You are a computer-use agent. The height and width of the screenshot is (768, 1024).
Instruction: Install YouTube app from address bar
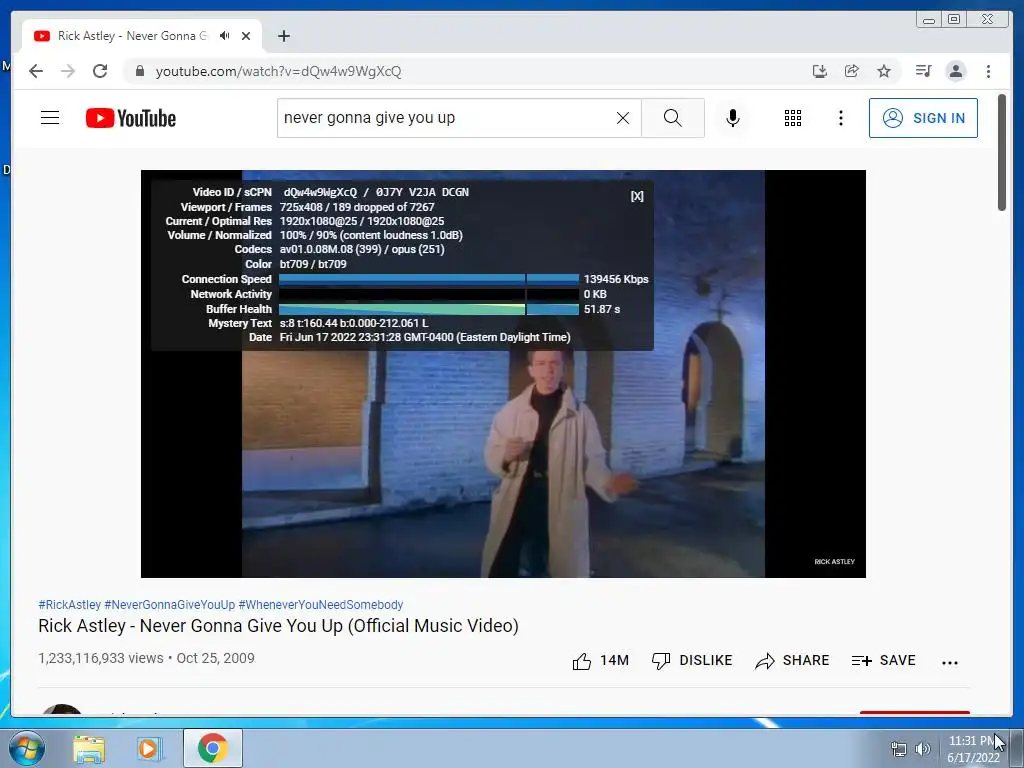coord(820,71)
